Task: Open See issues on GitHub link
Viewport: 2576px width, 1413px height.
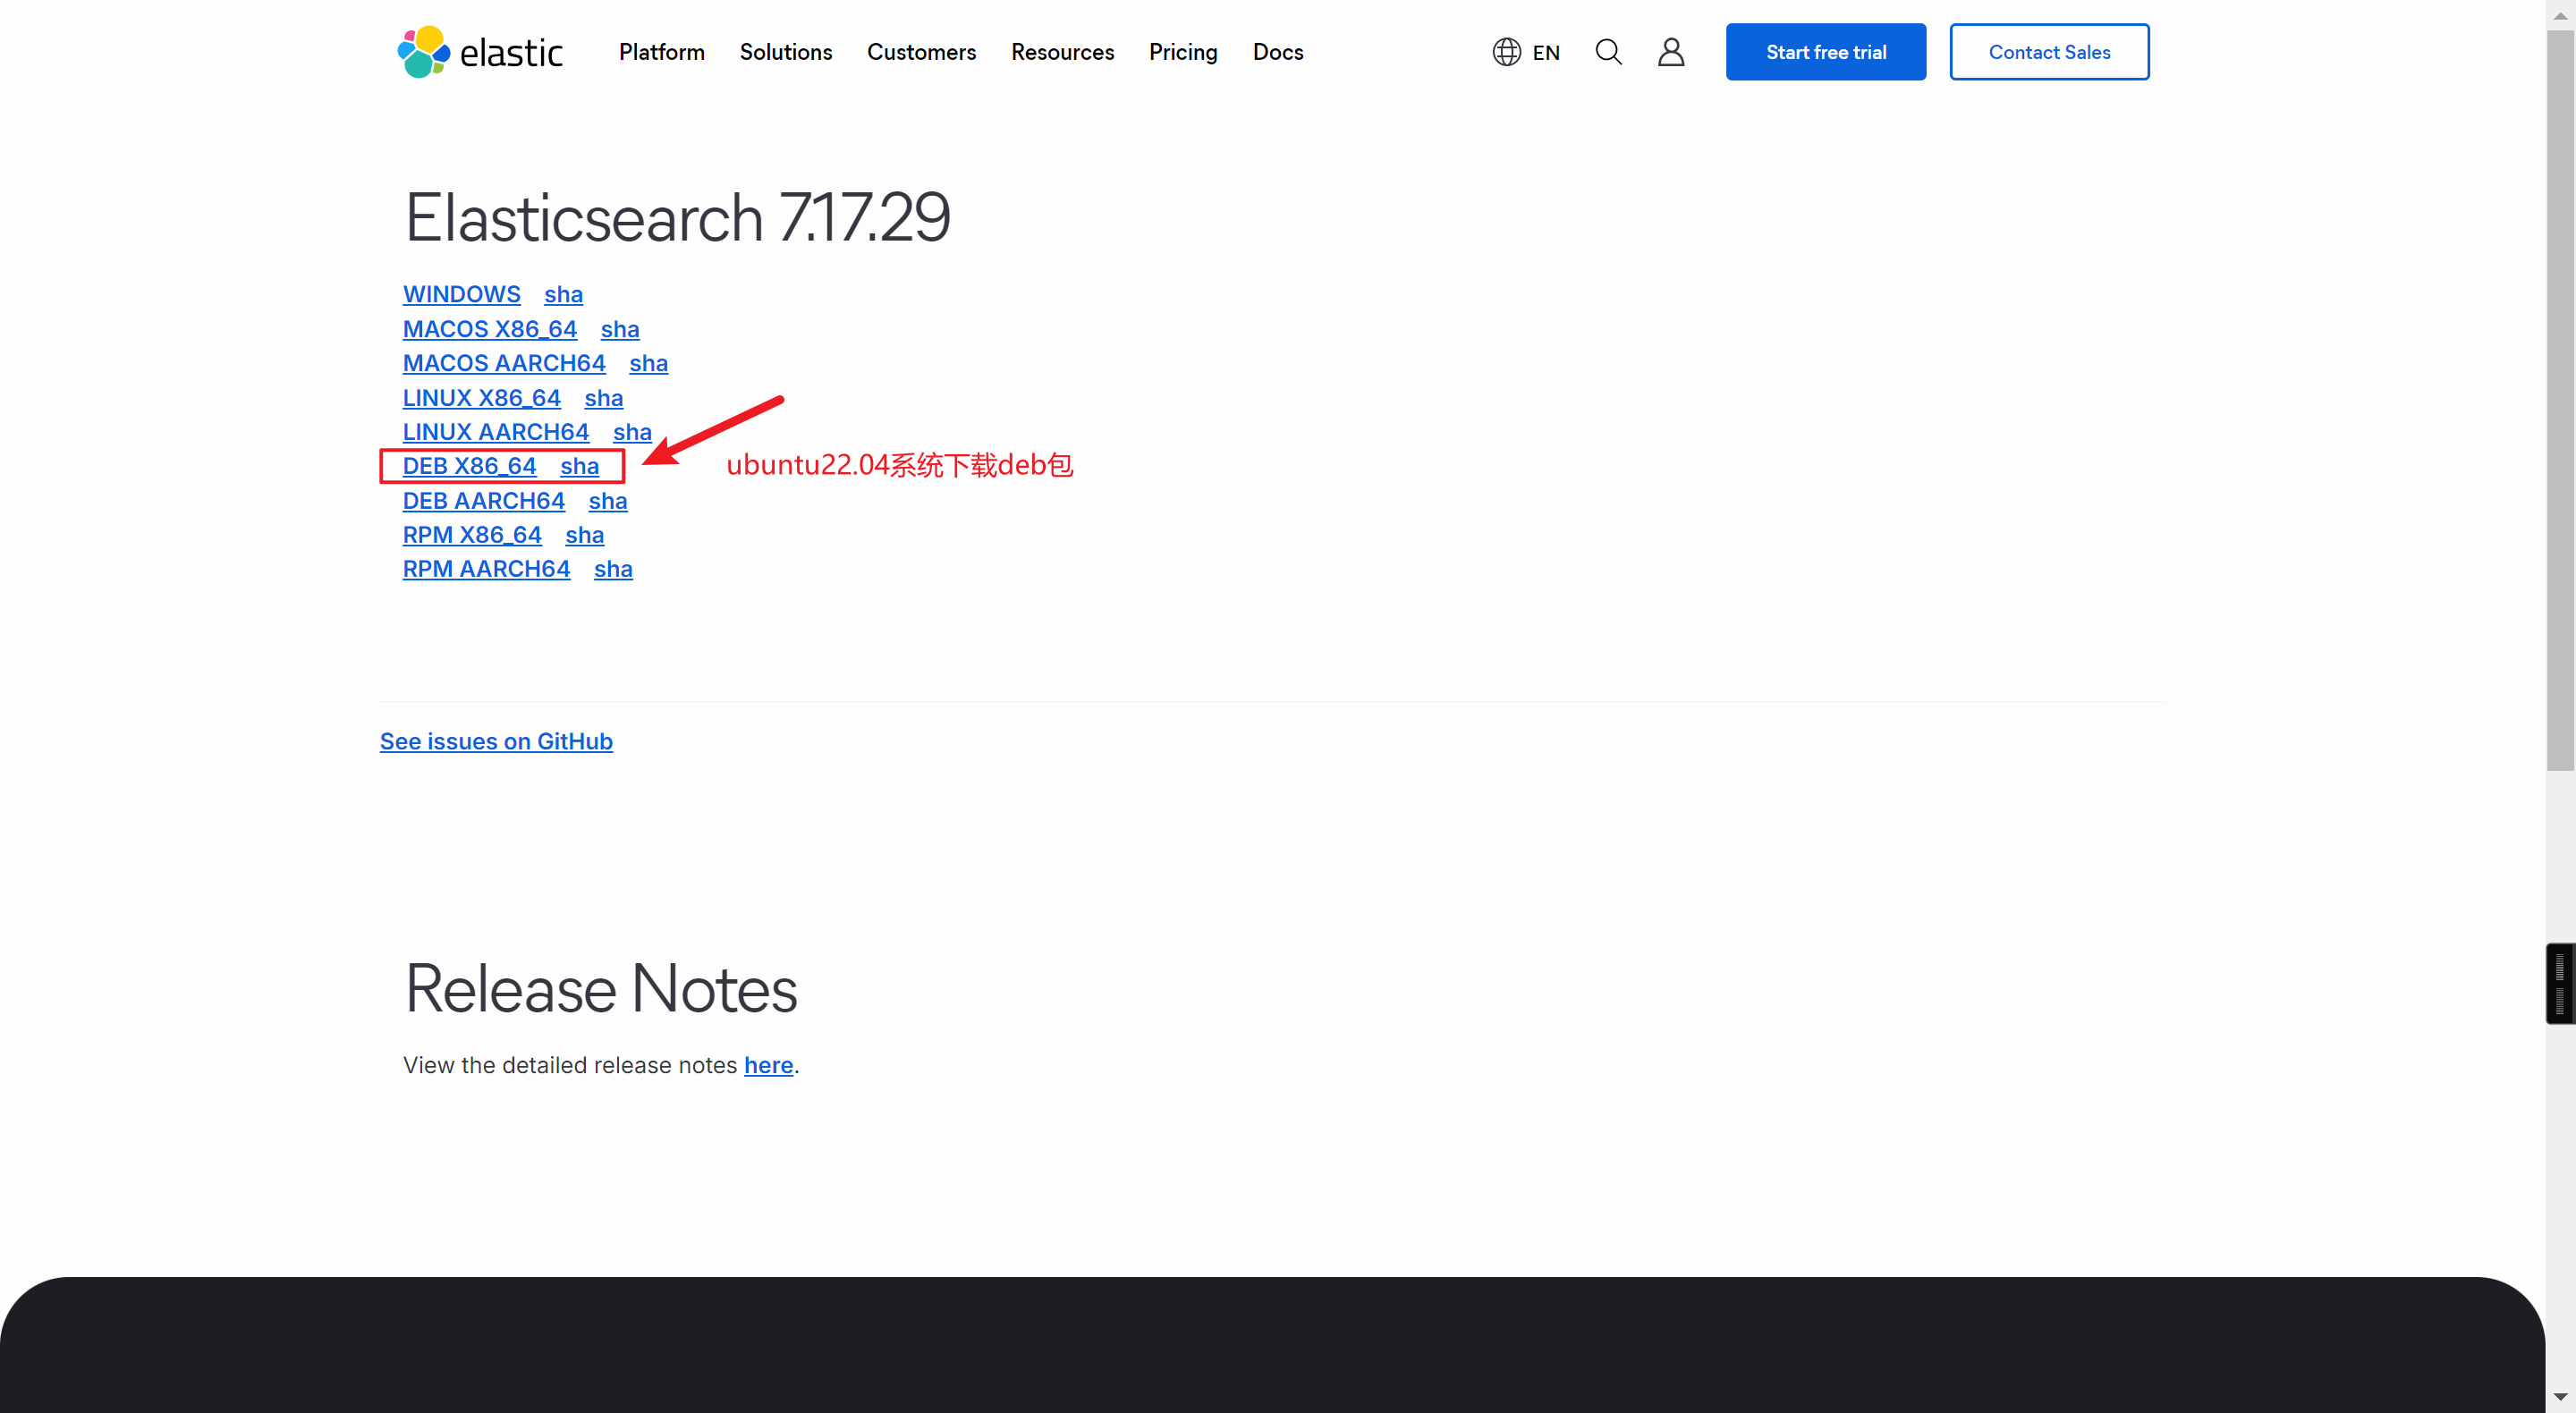Action: pyautogui.click(x=496, y=741)
